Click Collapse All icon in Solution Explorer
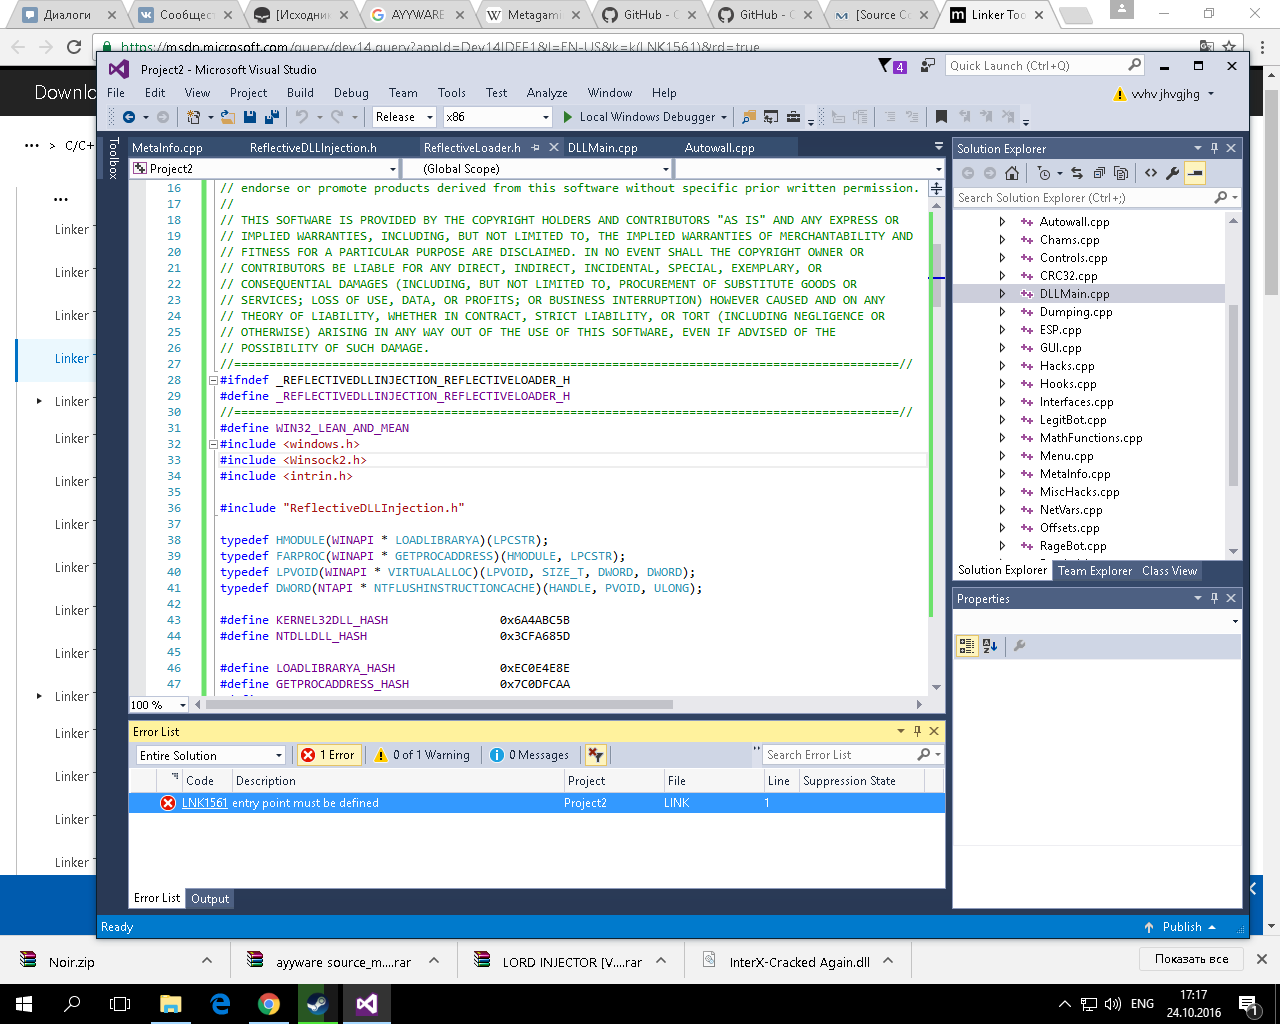The width and height of the screenshot is (1280, 1024). (x=1099, y=173)
